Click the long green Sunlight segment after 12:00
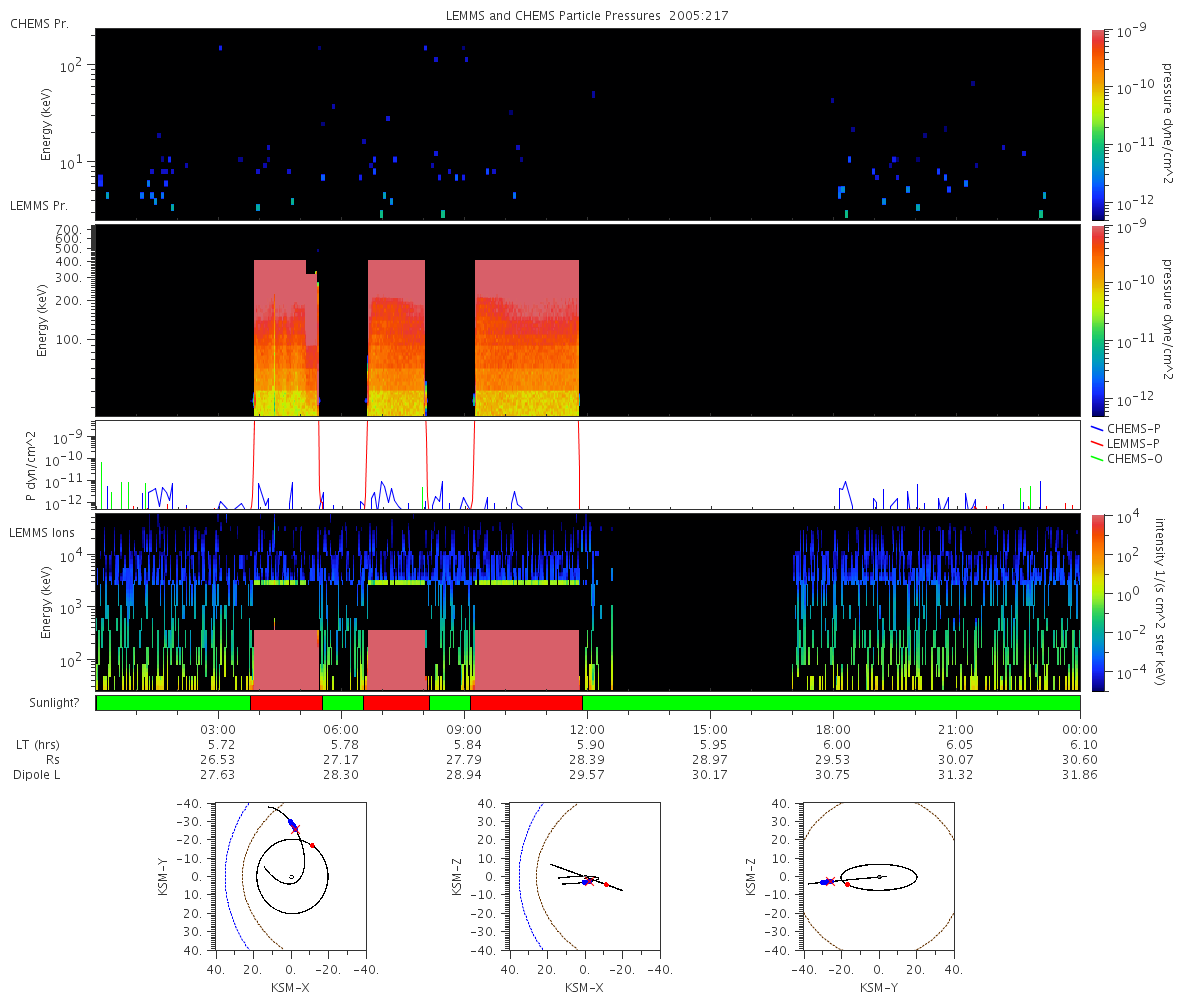 [831, 703]
